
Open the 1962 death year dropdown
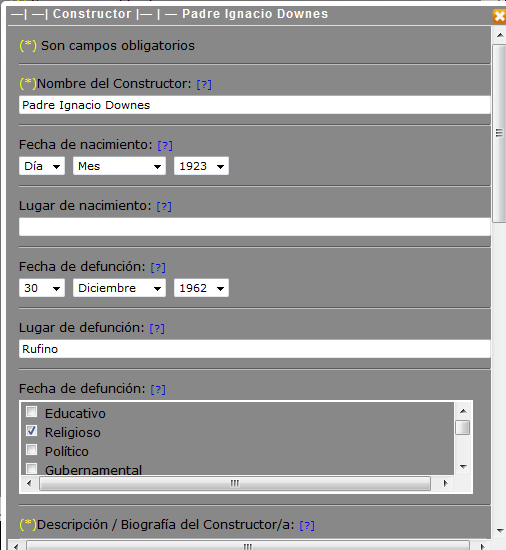201,288
